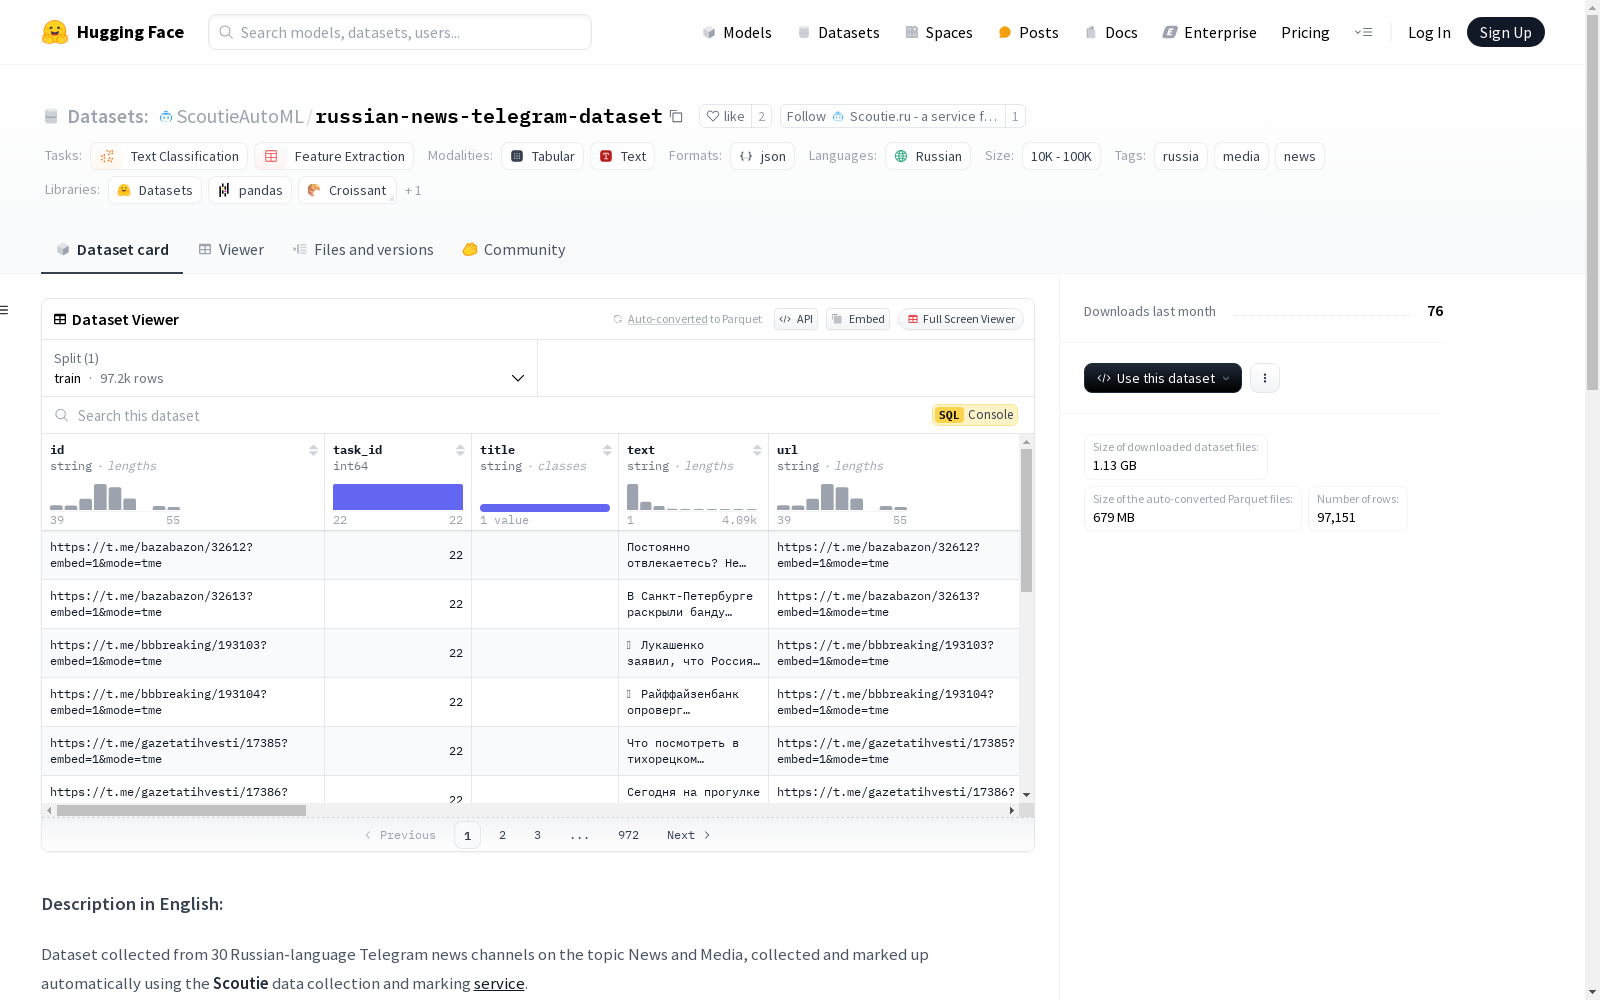Filter by the media tag
1600x1000 pixels.
tap(1241, 156)
